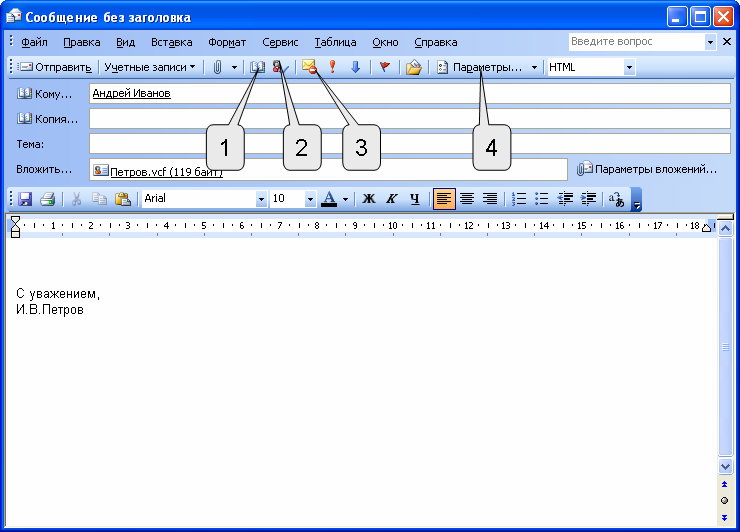
Task: Click the red follow-up flag icon
Action: 383,67
